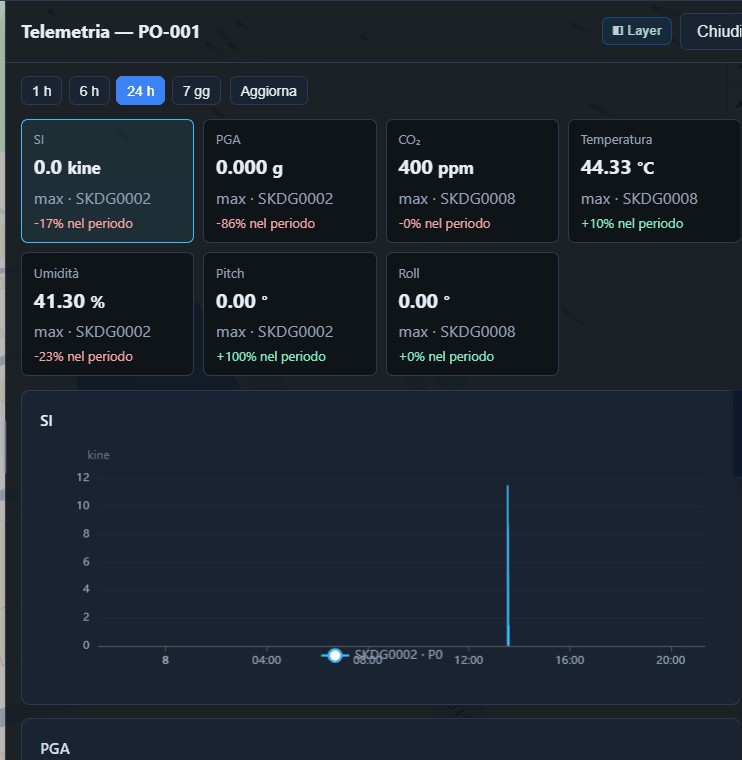Select the SI metric card
Viewport: 742px width, 760px height.
(108, 181)
